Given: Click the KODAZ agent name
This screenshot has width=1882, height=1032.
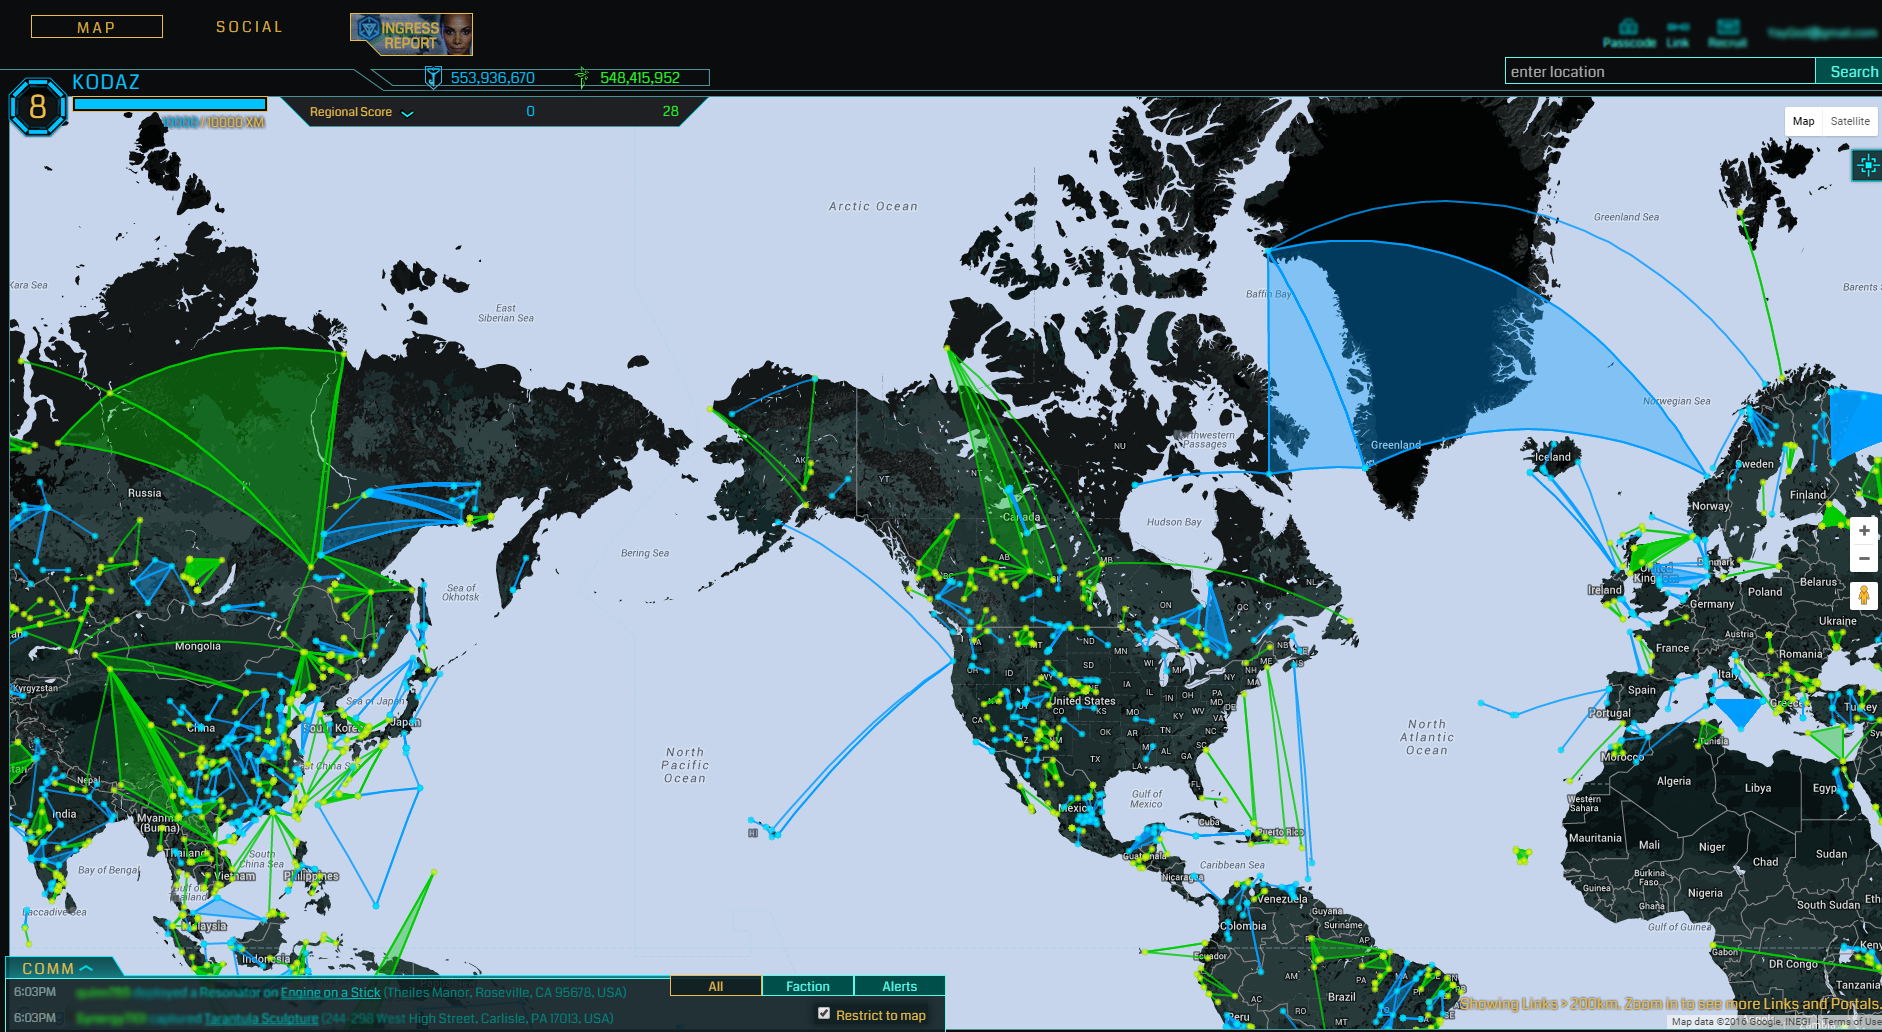Looking at the screenshot, I should pyautogui.click(x=106, y=82).
